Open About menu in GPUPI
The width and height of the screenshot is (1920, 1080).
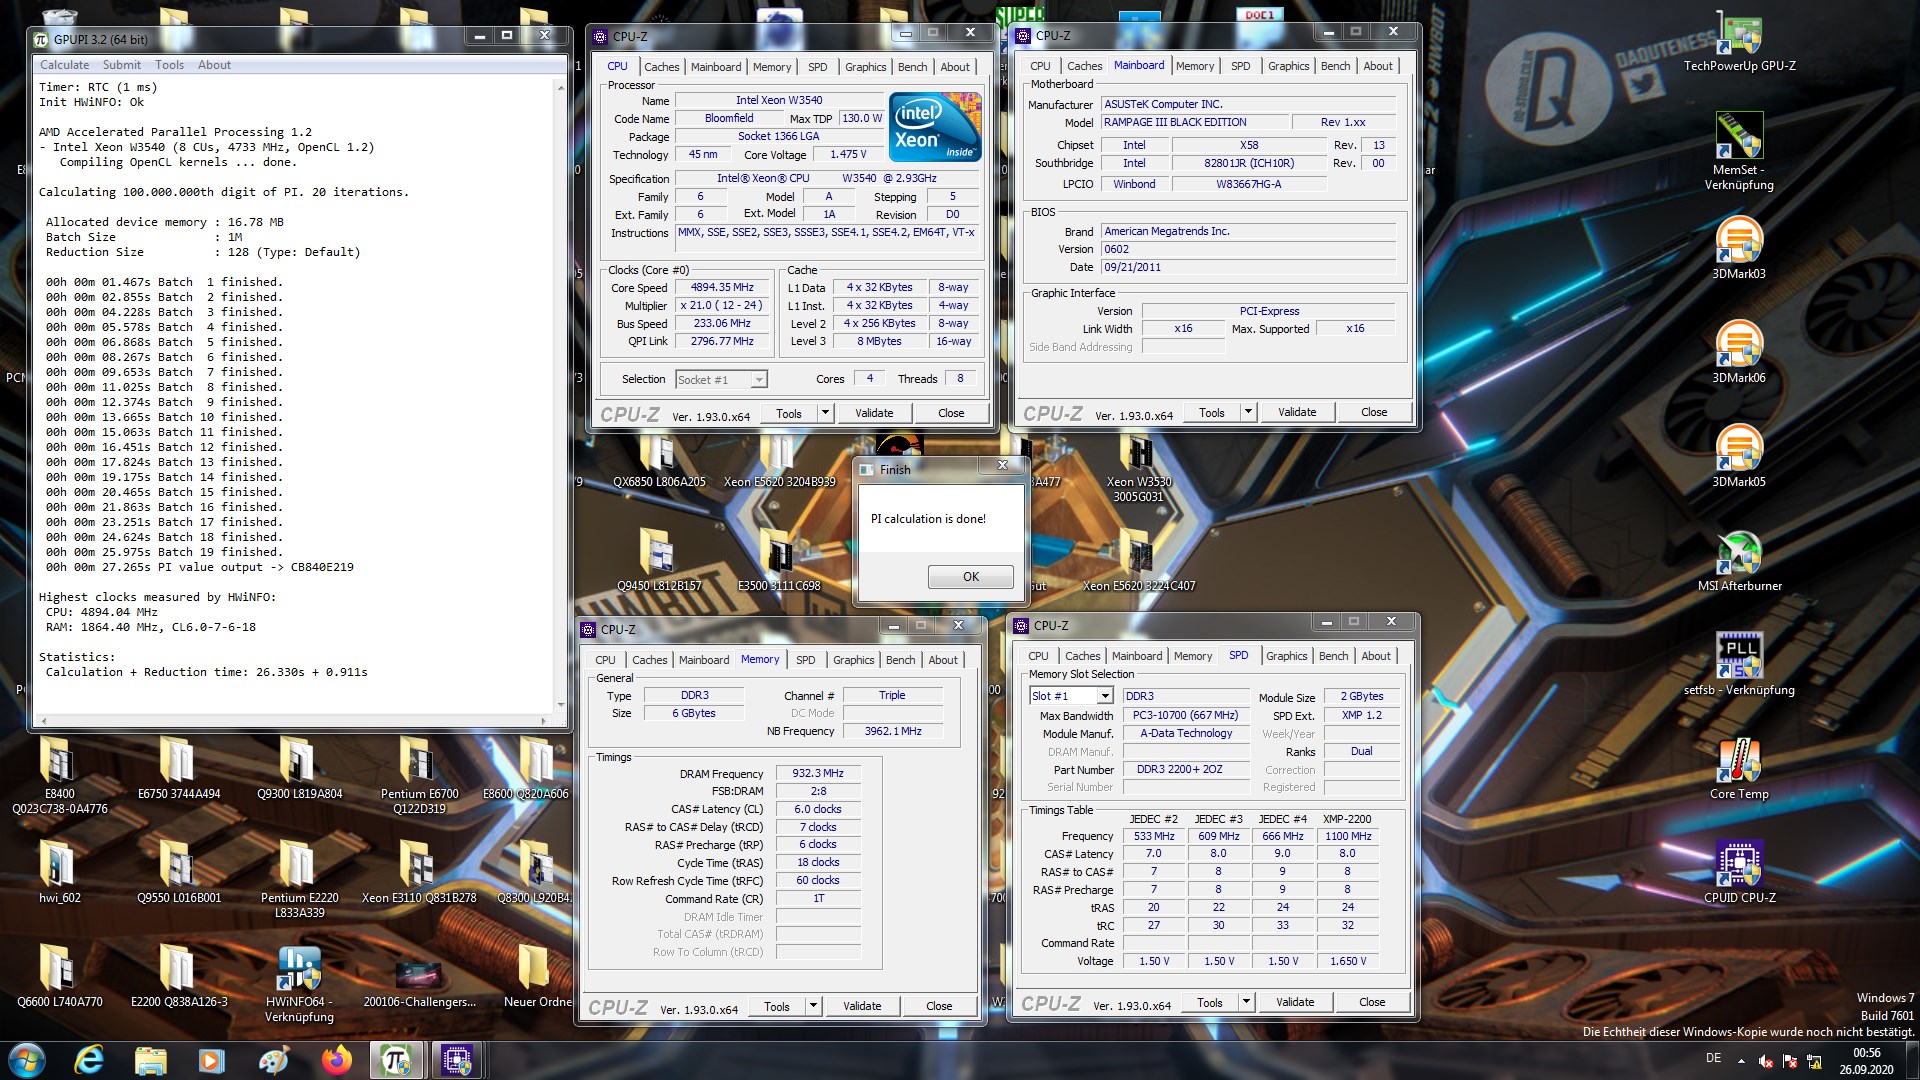click(214, 65)
